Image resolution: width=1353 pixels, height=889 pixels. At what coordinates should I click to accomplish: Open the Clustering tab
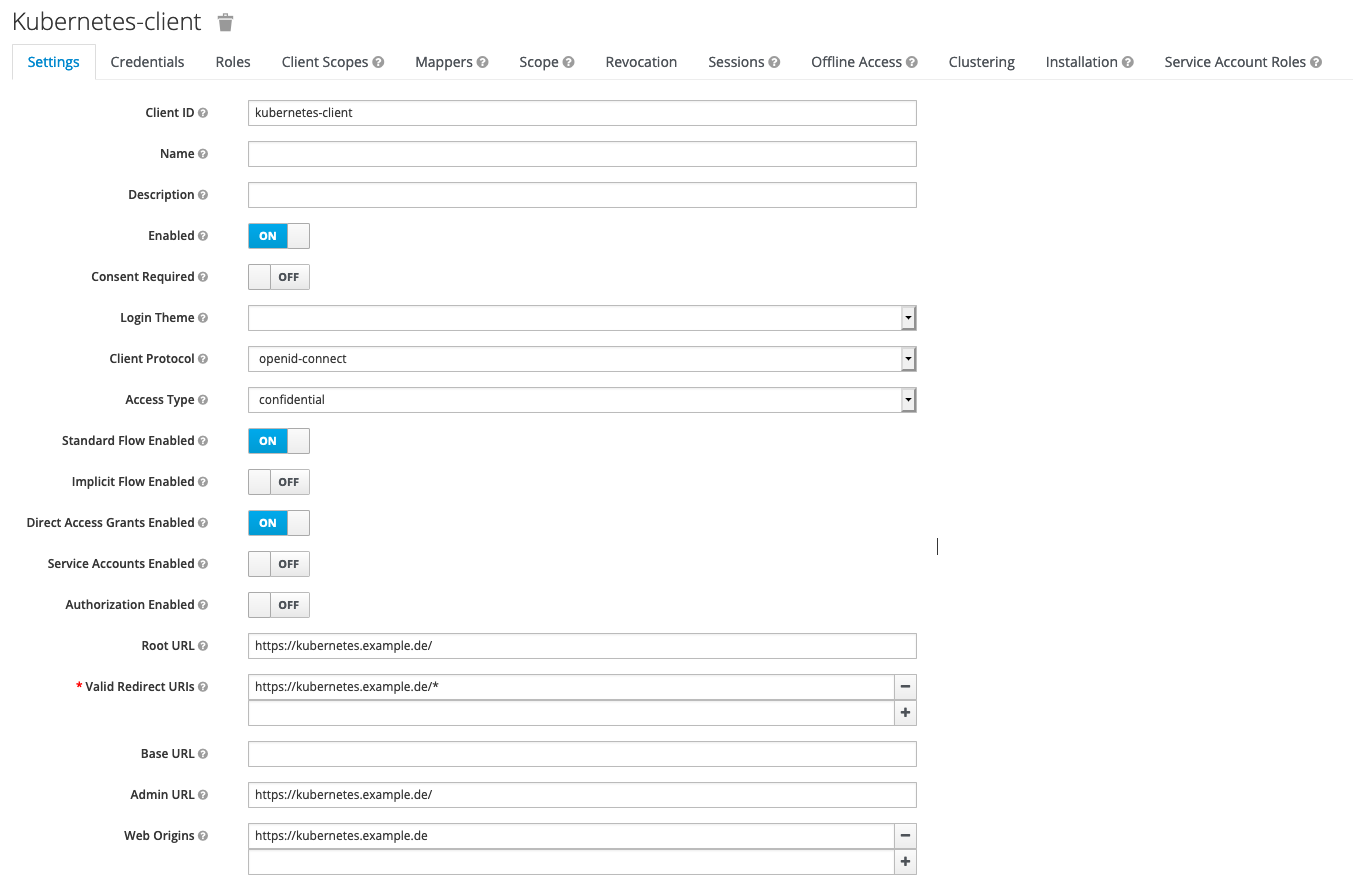click(x=982, y=62)
